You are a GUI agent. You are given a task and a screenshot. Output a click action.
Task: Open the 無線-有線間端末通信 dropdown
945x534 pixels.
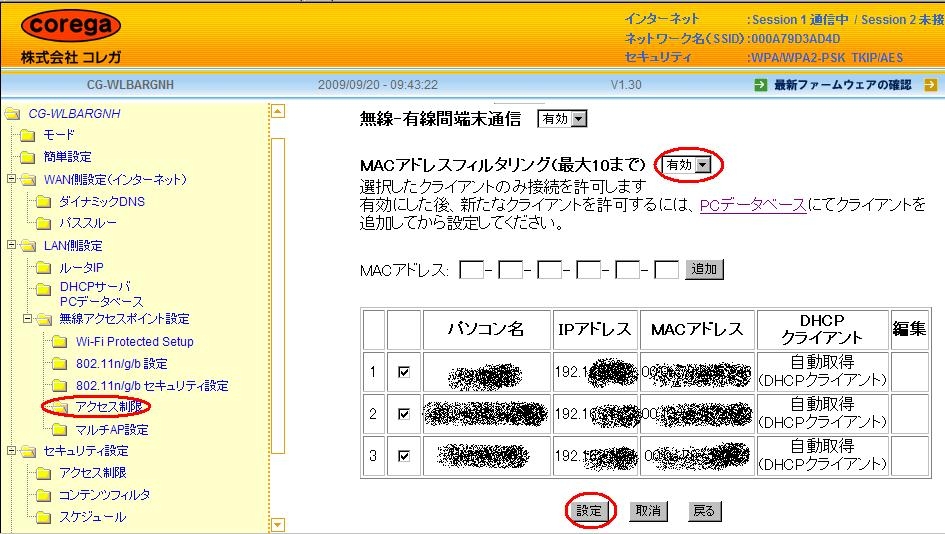click(562, 119)
